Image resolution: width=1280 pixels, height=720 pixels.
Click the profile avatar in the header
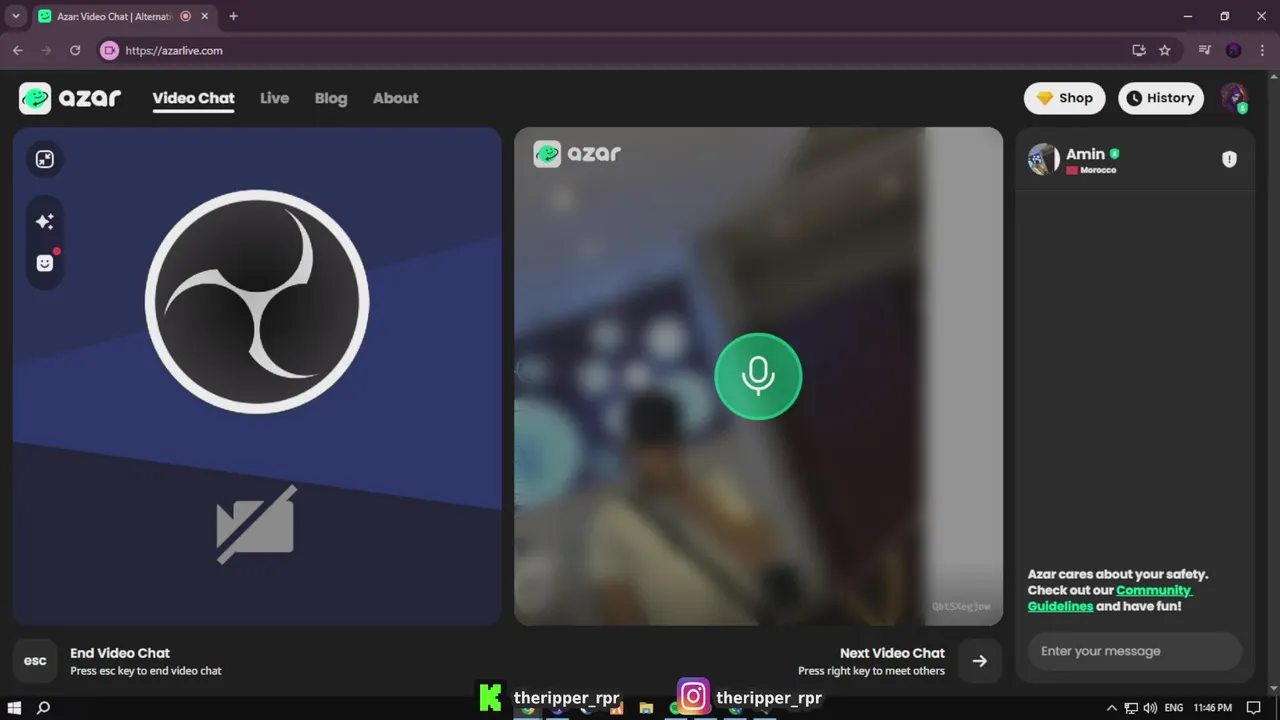pyautogui.click(x=1234, y=98)
